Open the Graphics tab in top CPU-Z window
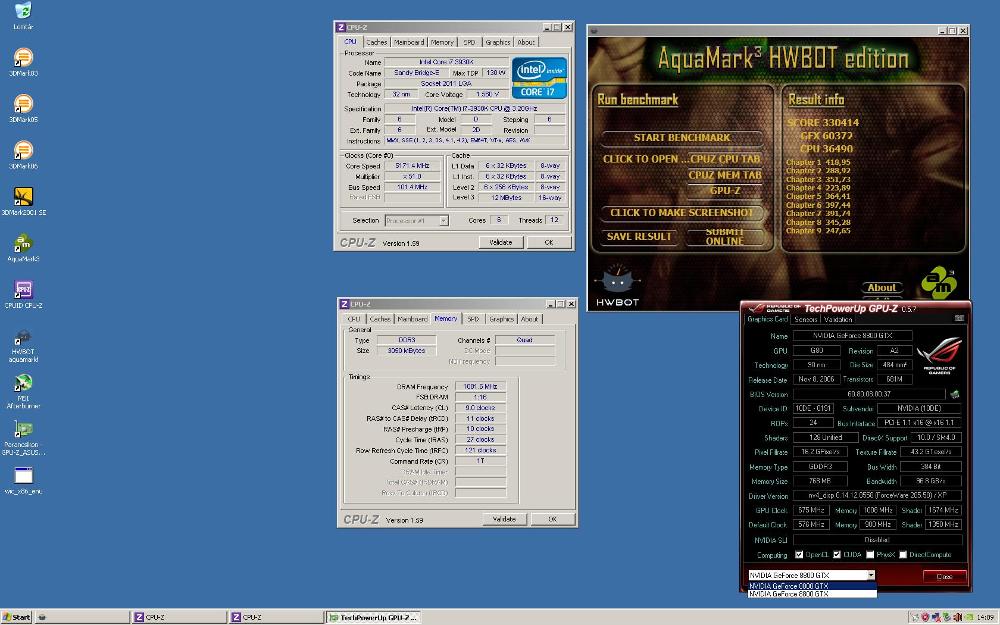Screen dimensions: 1000x625 (x=497, y=42)
